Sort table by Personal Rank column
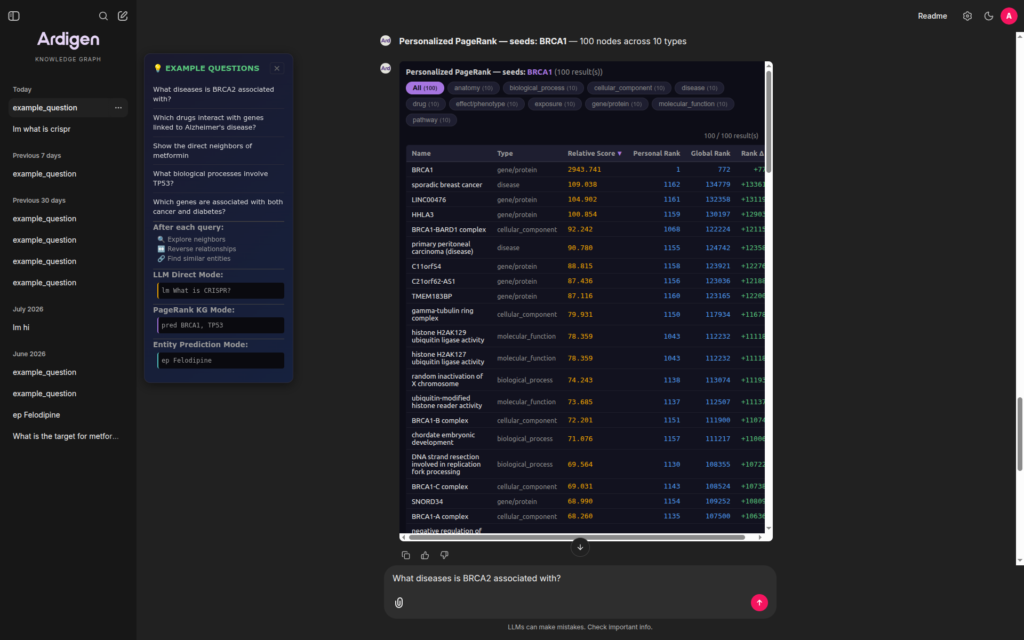This screenshot has height=640, width=1024. point(656,153)
